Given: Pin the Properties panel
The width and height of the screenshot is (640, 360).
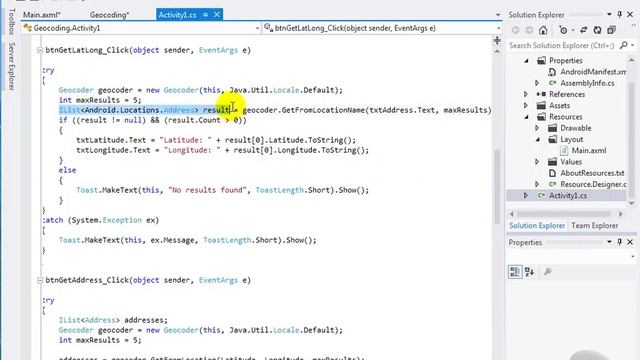Looking at the screenshot, I should click(x=620, y=242).
